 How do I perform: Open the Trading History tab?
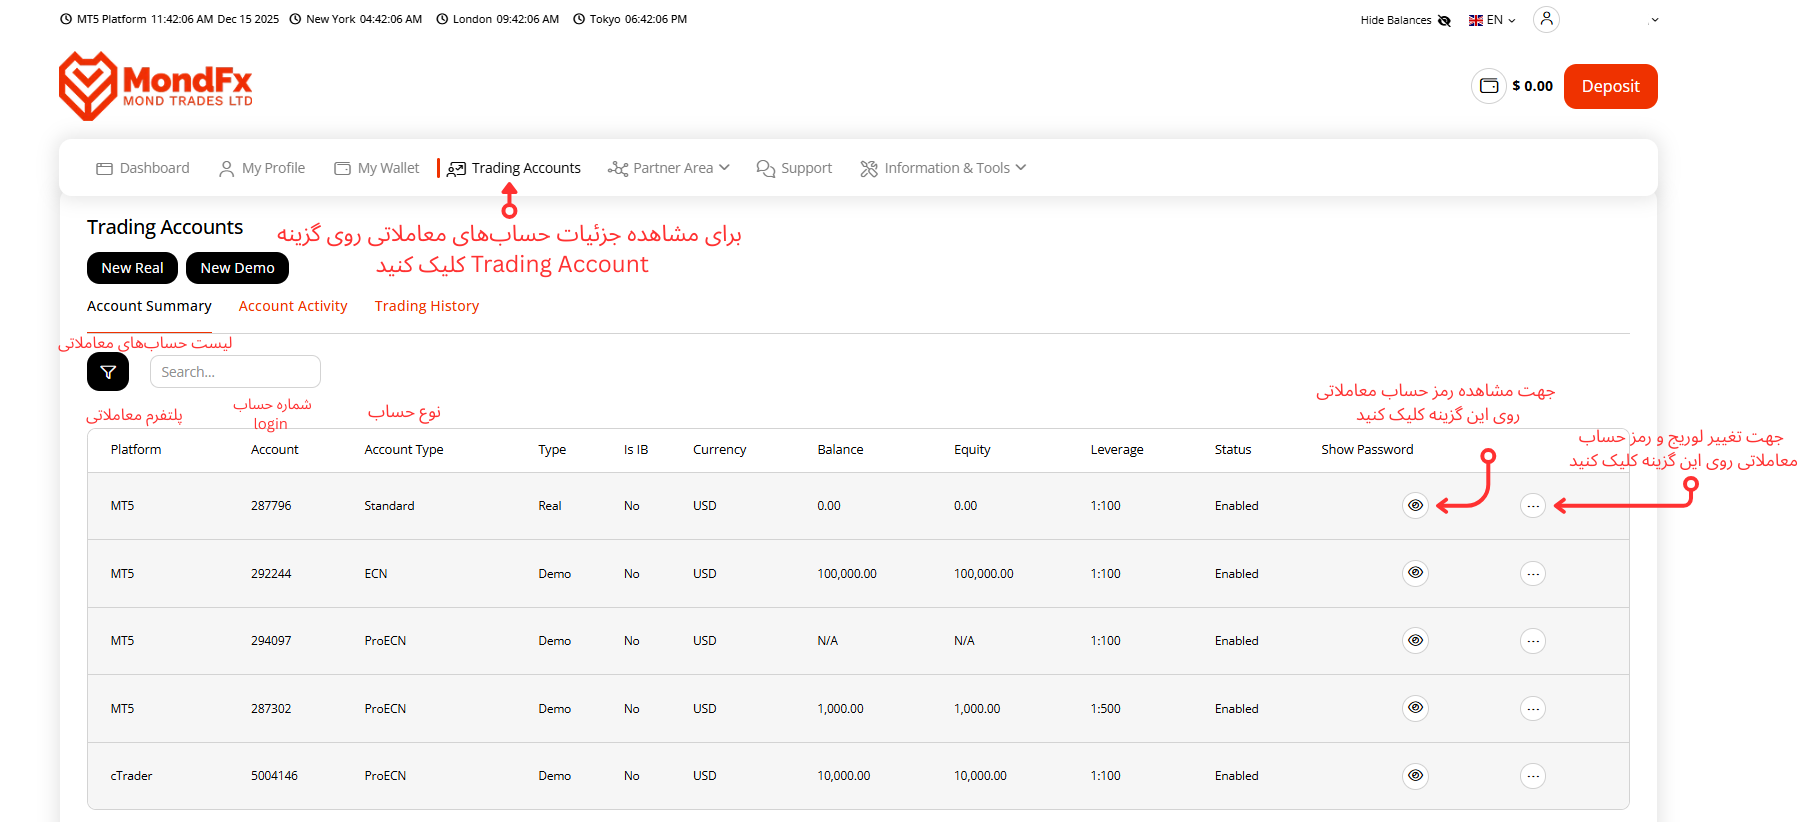pos(427,306)
